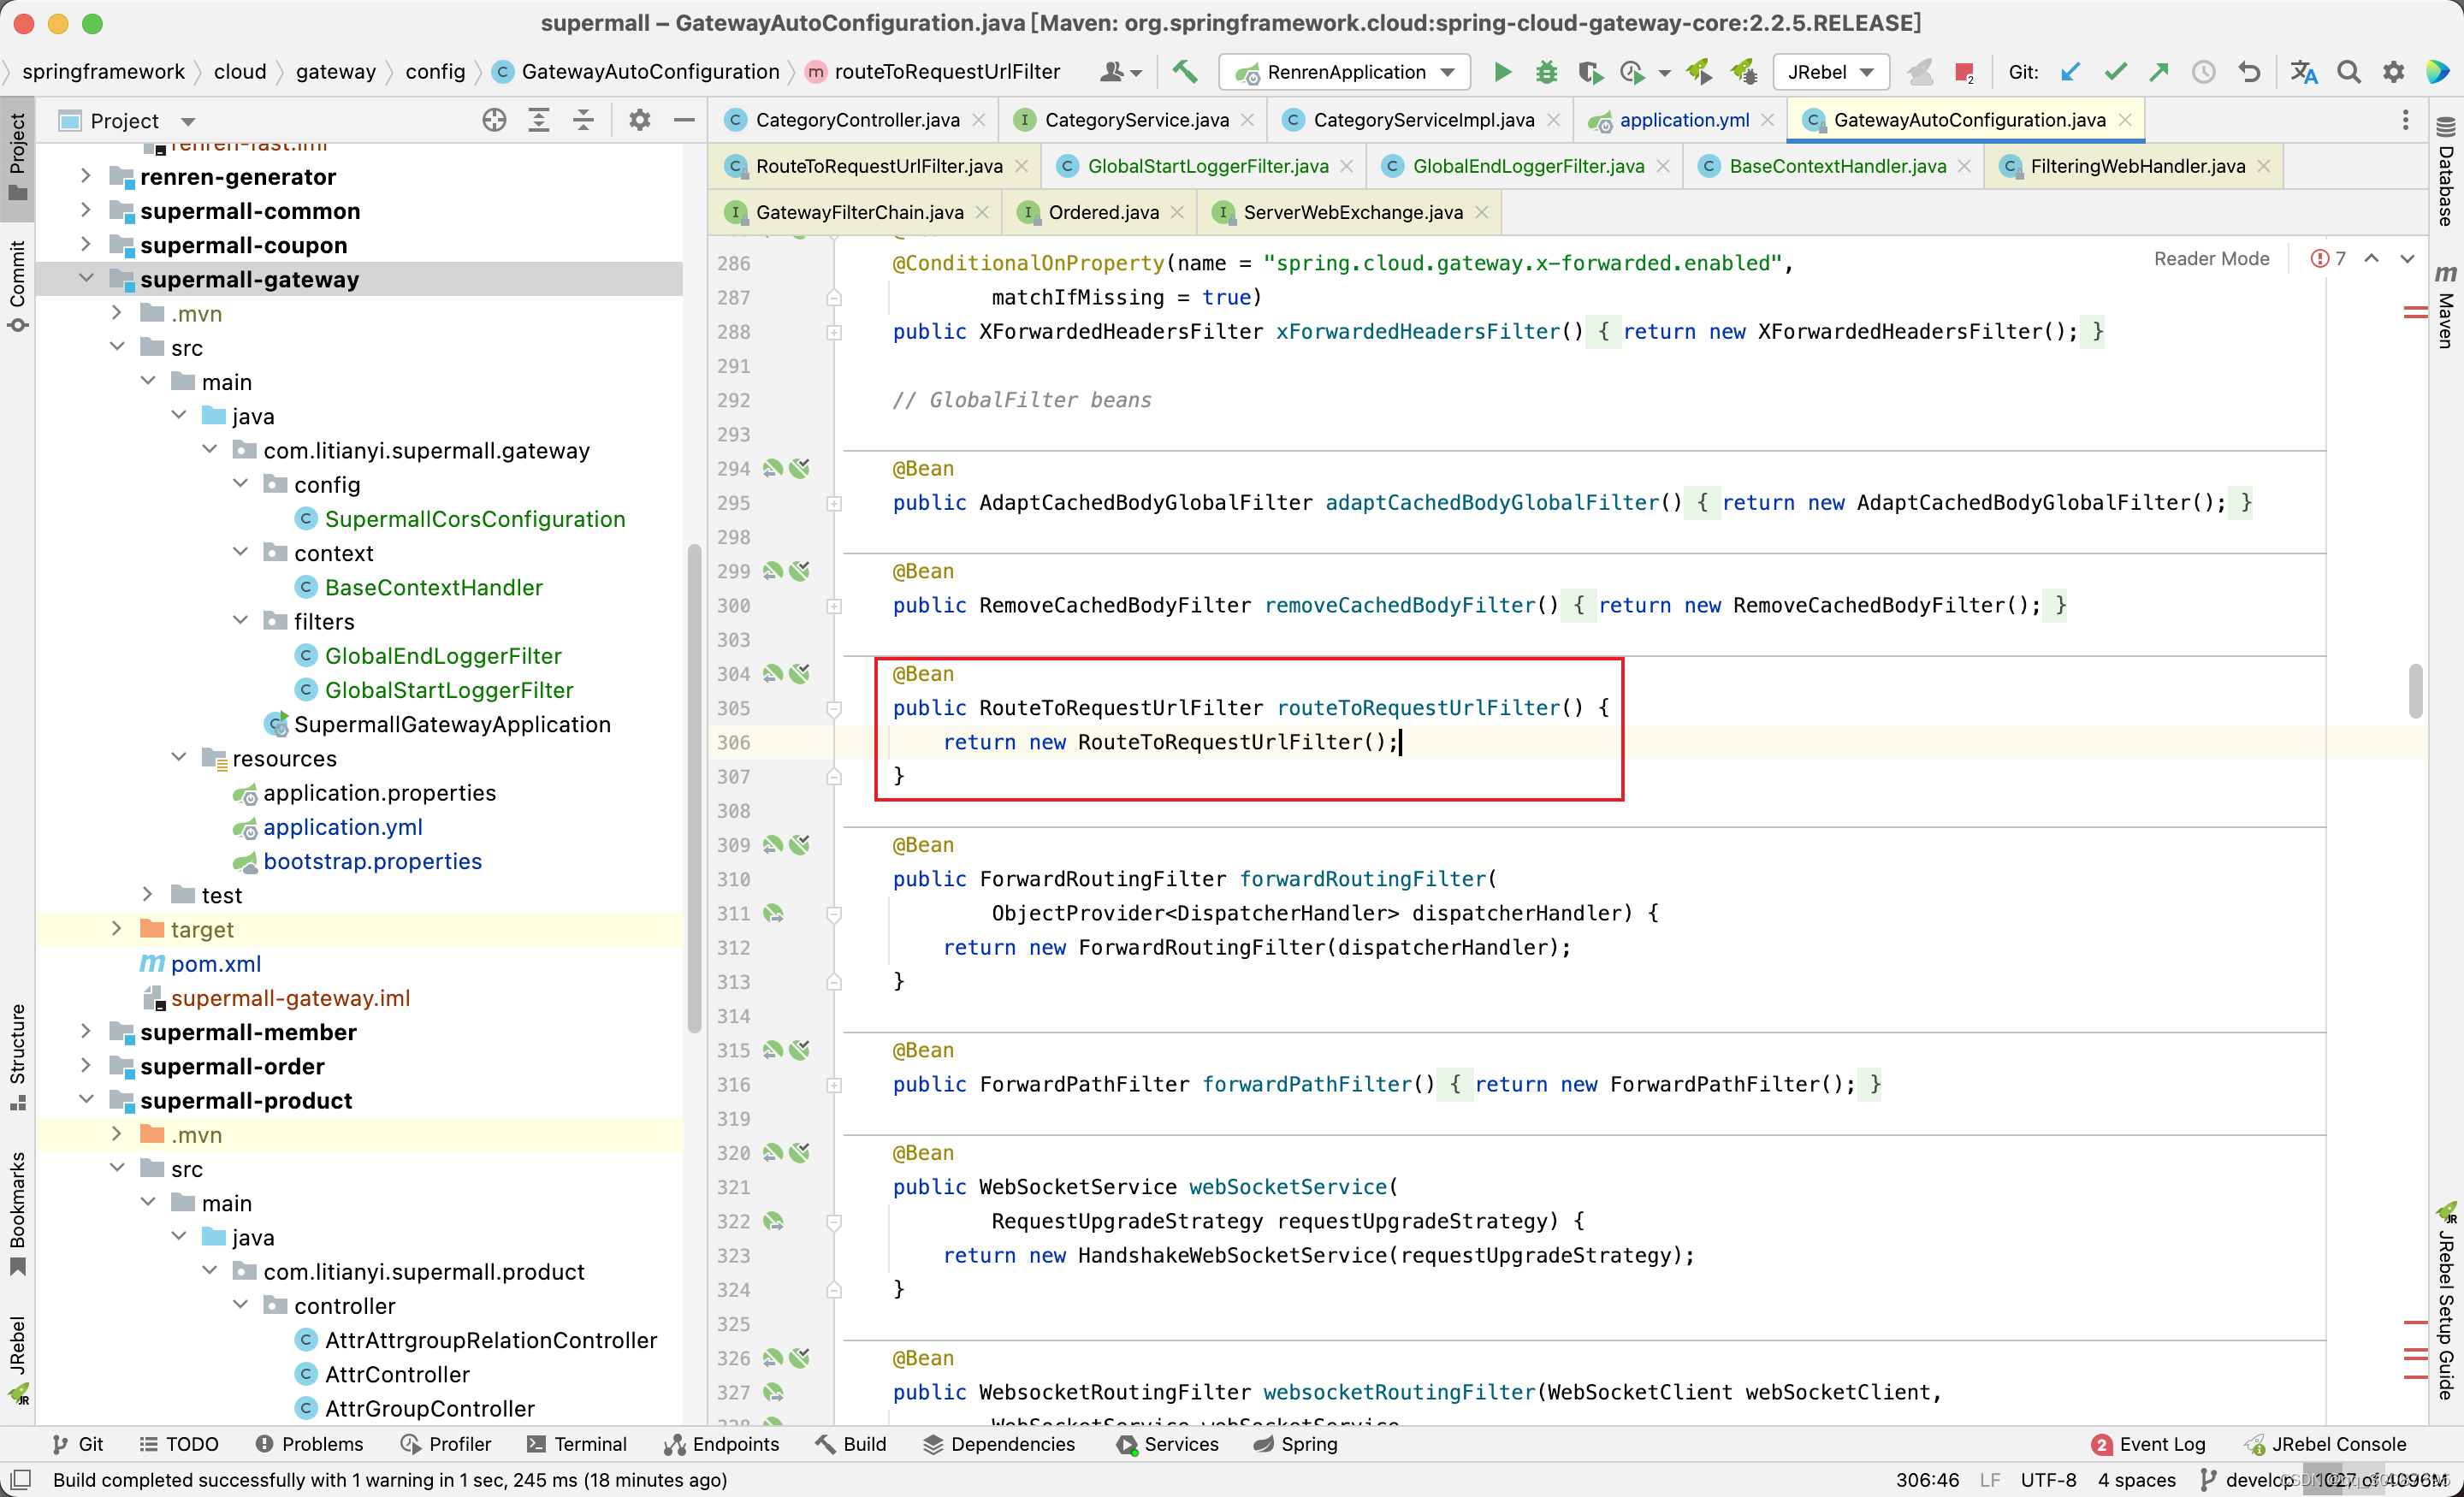Screen dimensions: 2464x1497
Task: Start debug with the bug icon
Action: (x=1546, y=72)
